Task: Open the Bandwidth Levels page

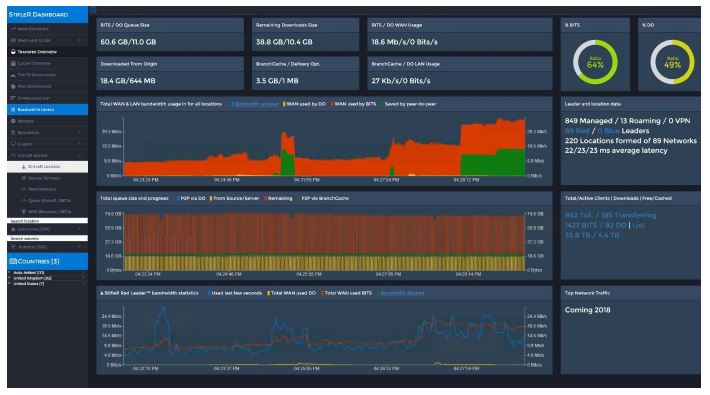Action: coord(48,109)
